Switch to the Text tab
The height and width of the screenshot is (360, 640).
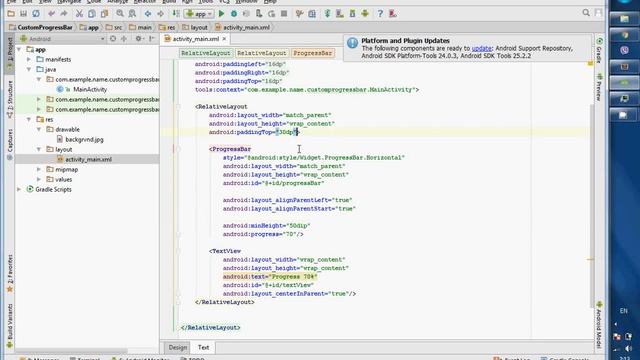(203, 347)
